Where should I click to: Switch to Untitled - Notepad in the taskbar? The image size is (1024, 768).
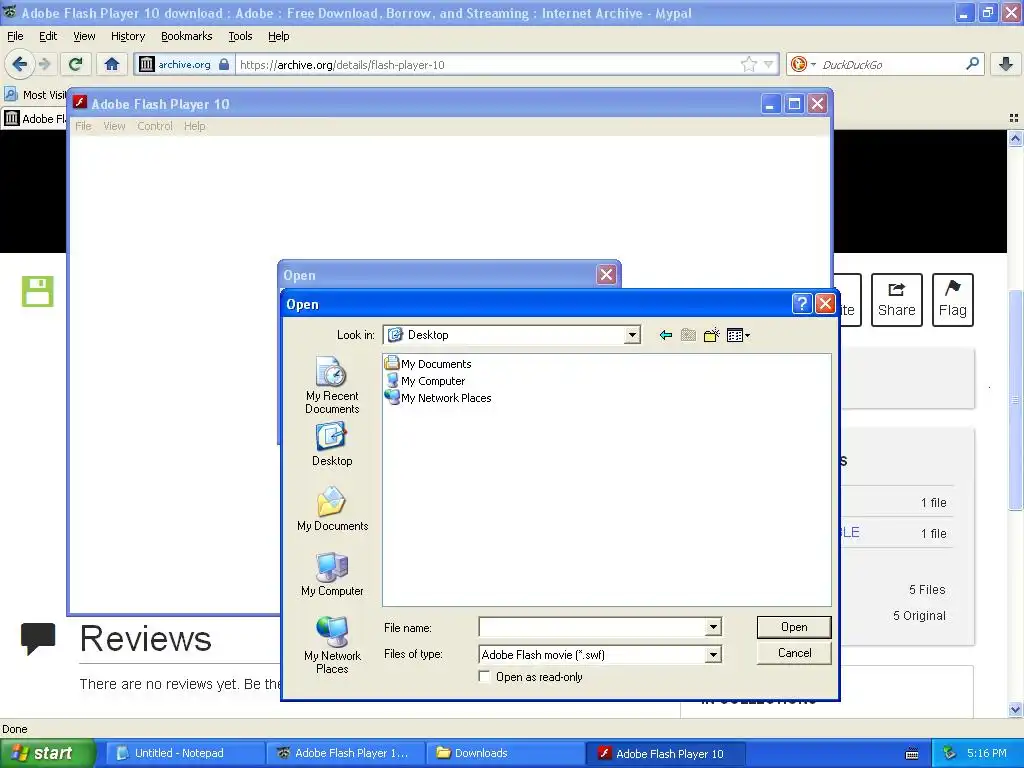(x=185, y=753)
